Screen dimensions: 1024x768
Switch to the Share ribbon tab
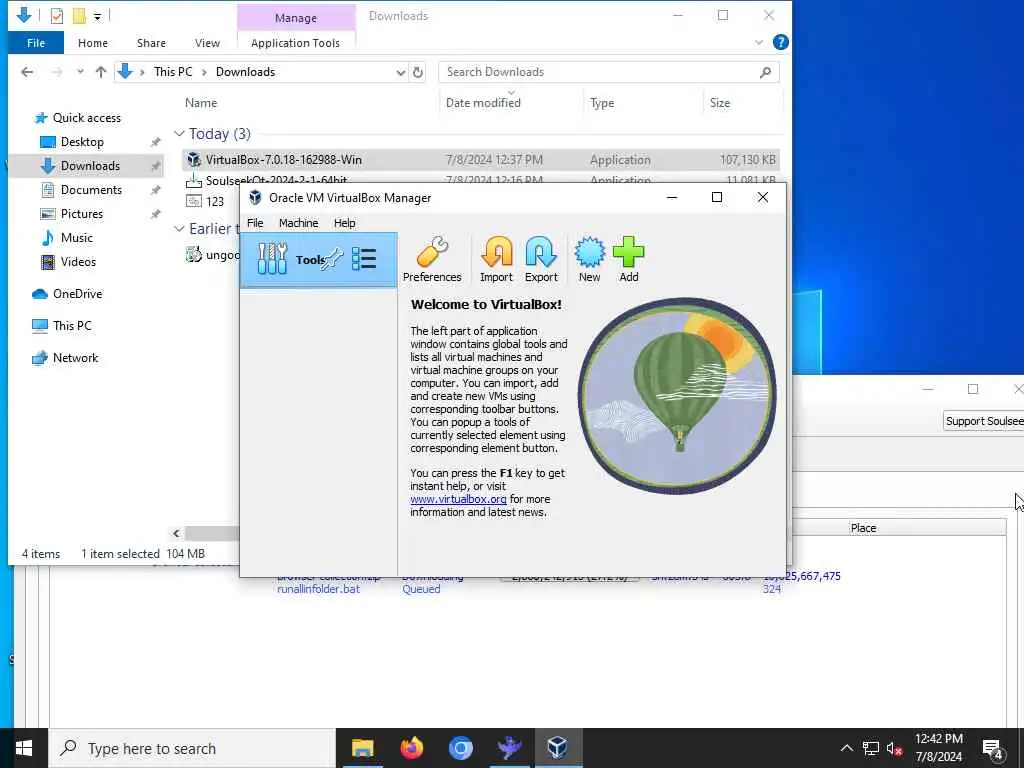(152, 43)
